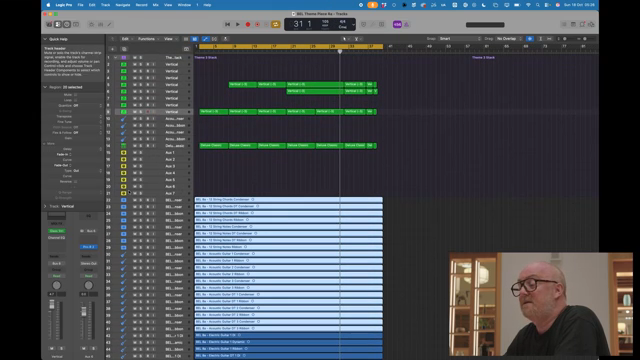This screenshot has width=640, height=360.
Task: Click the Add Track plus button
Action: click(113, 49)
